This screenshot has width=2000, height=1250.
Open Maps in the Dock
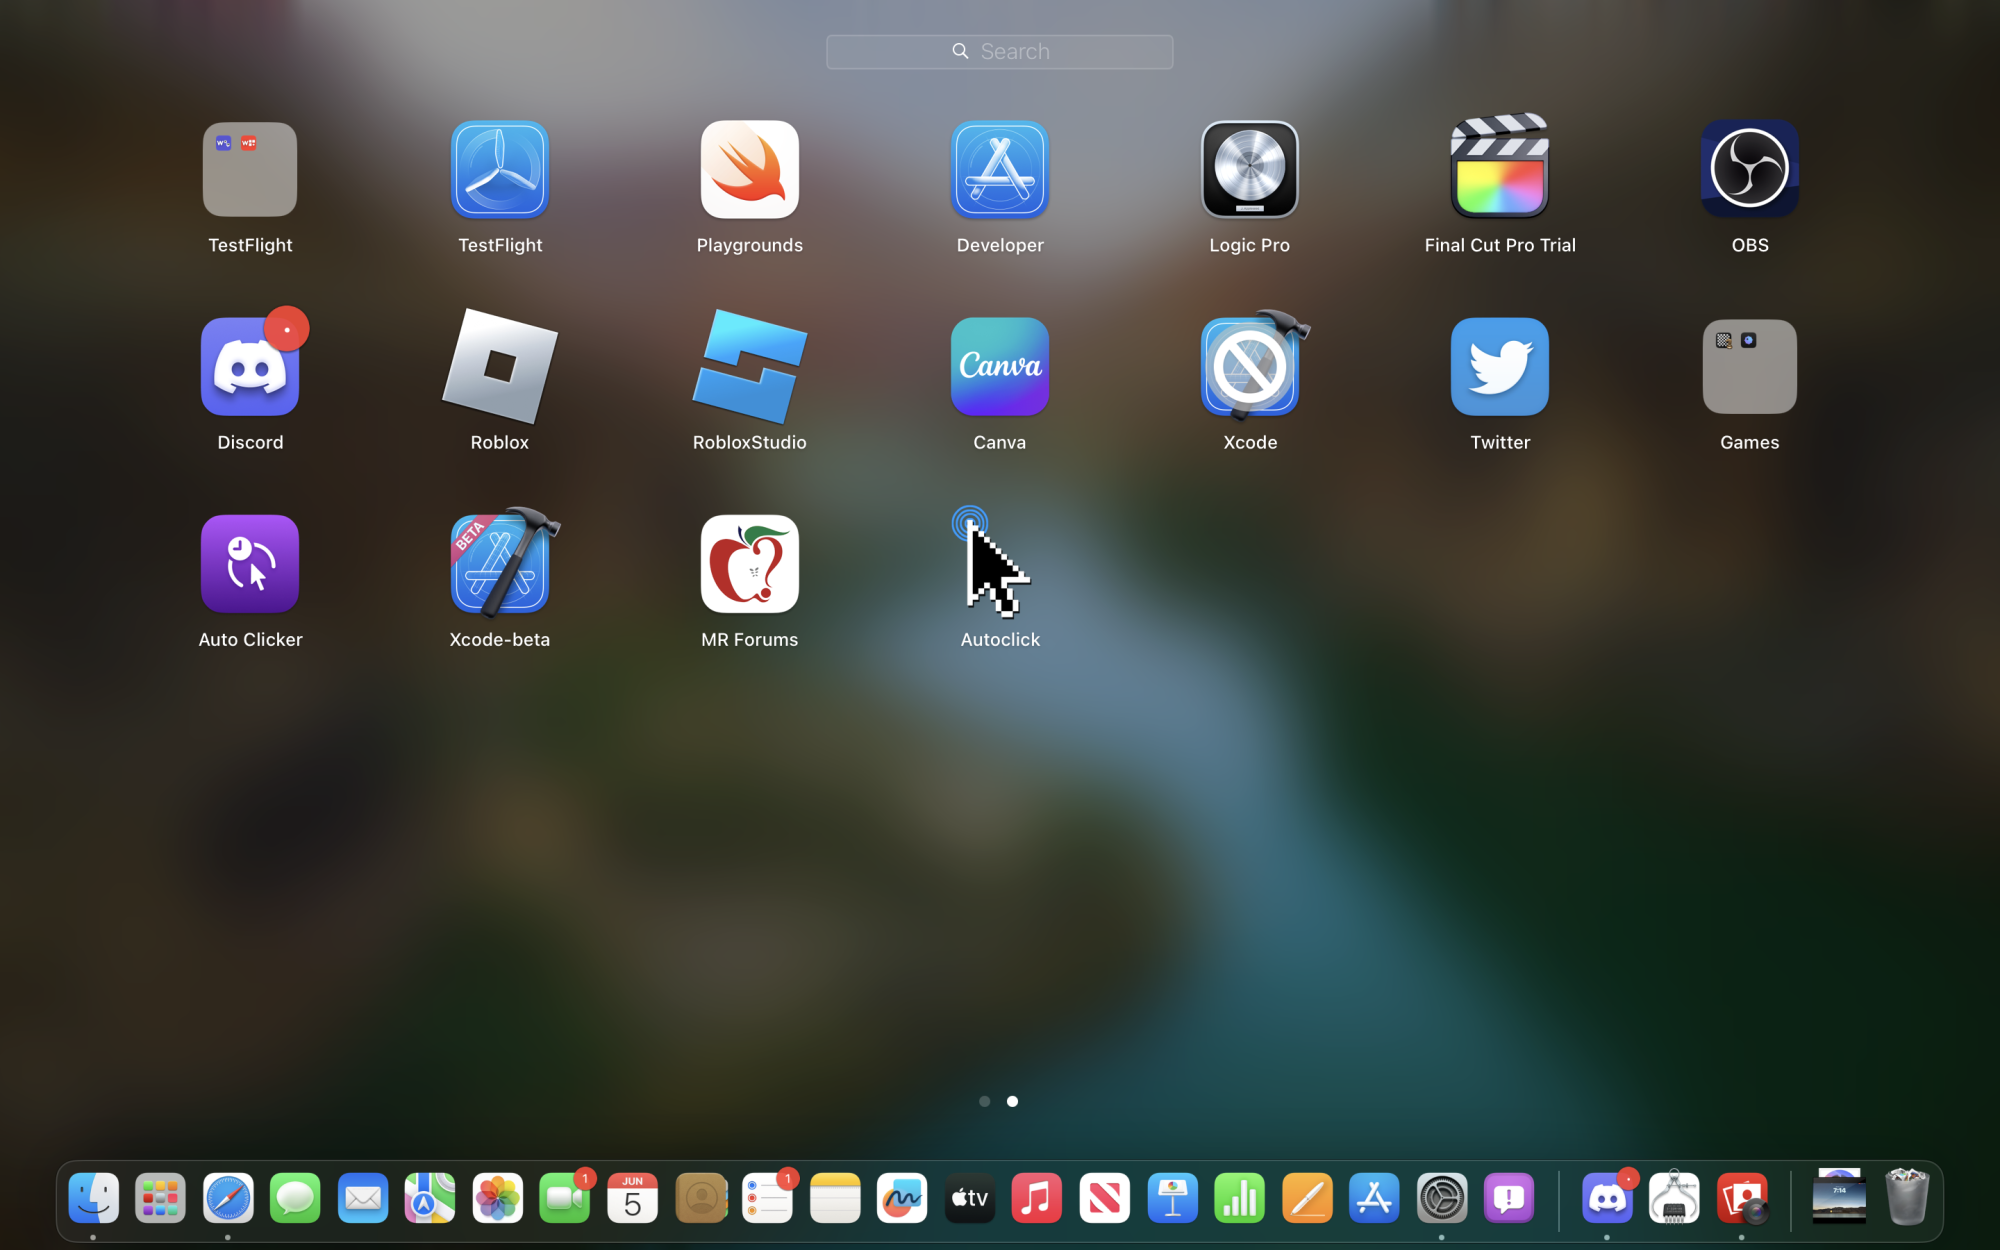[430, 1198]
